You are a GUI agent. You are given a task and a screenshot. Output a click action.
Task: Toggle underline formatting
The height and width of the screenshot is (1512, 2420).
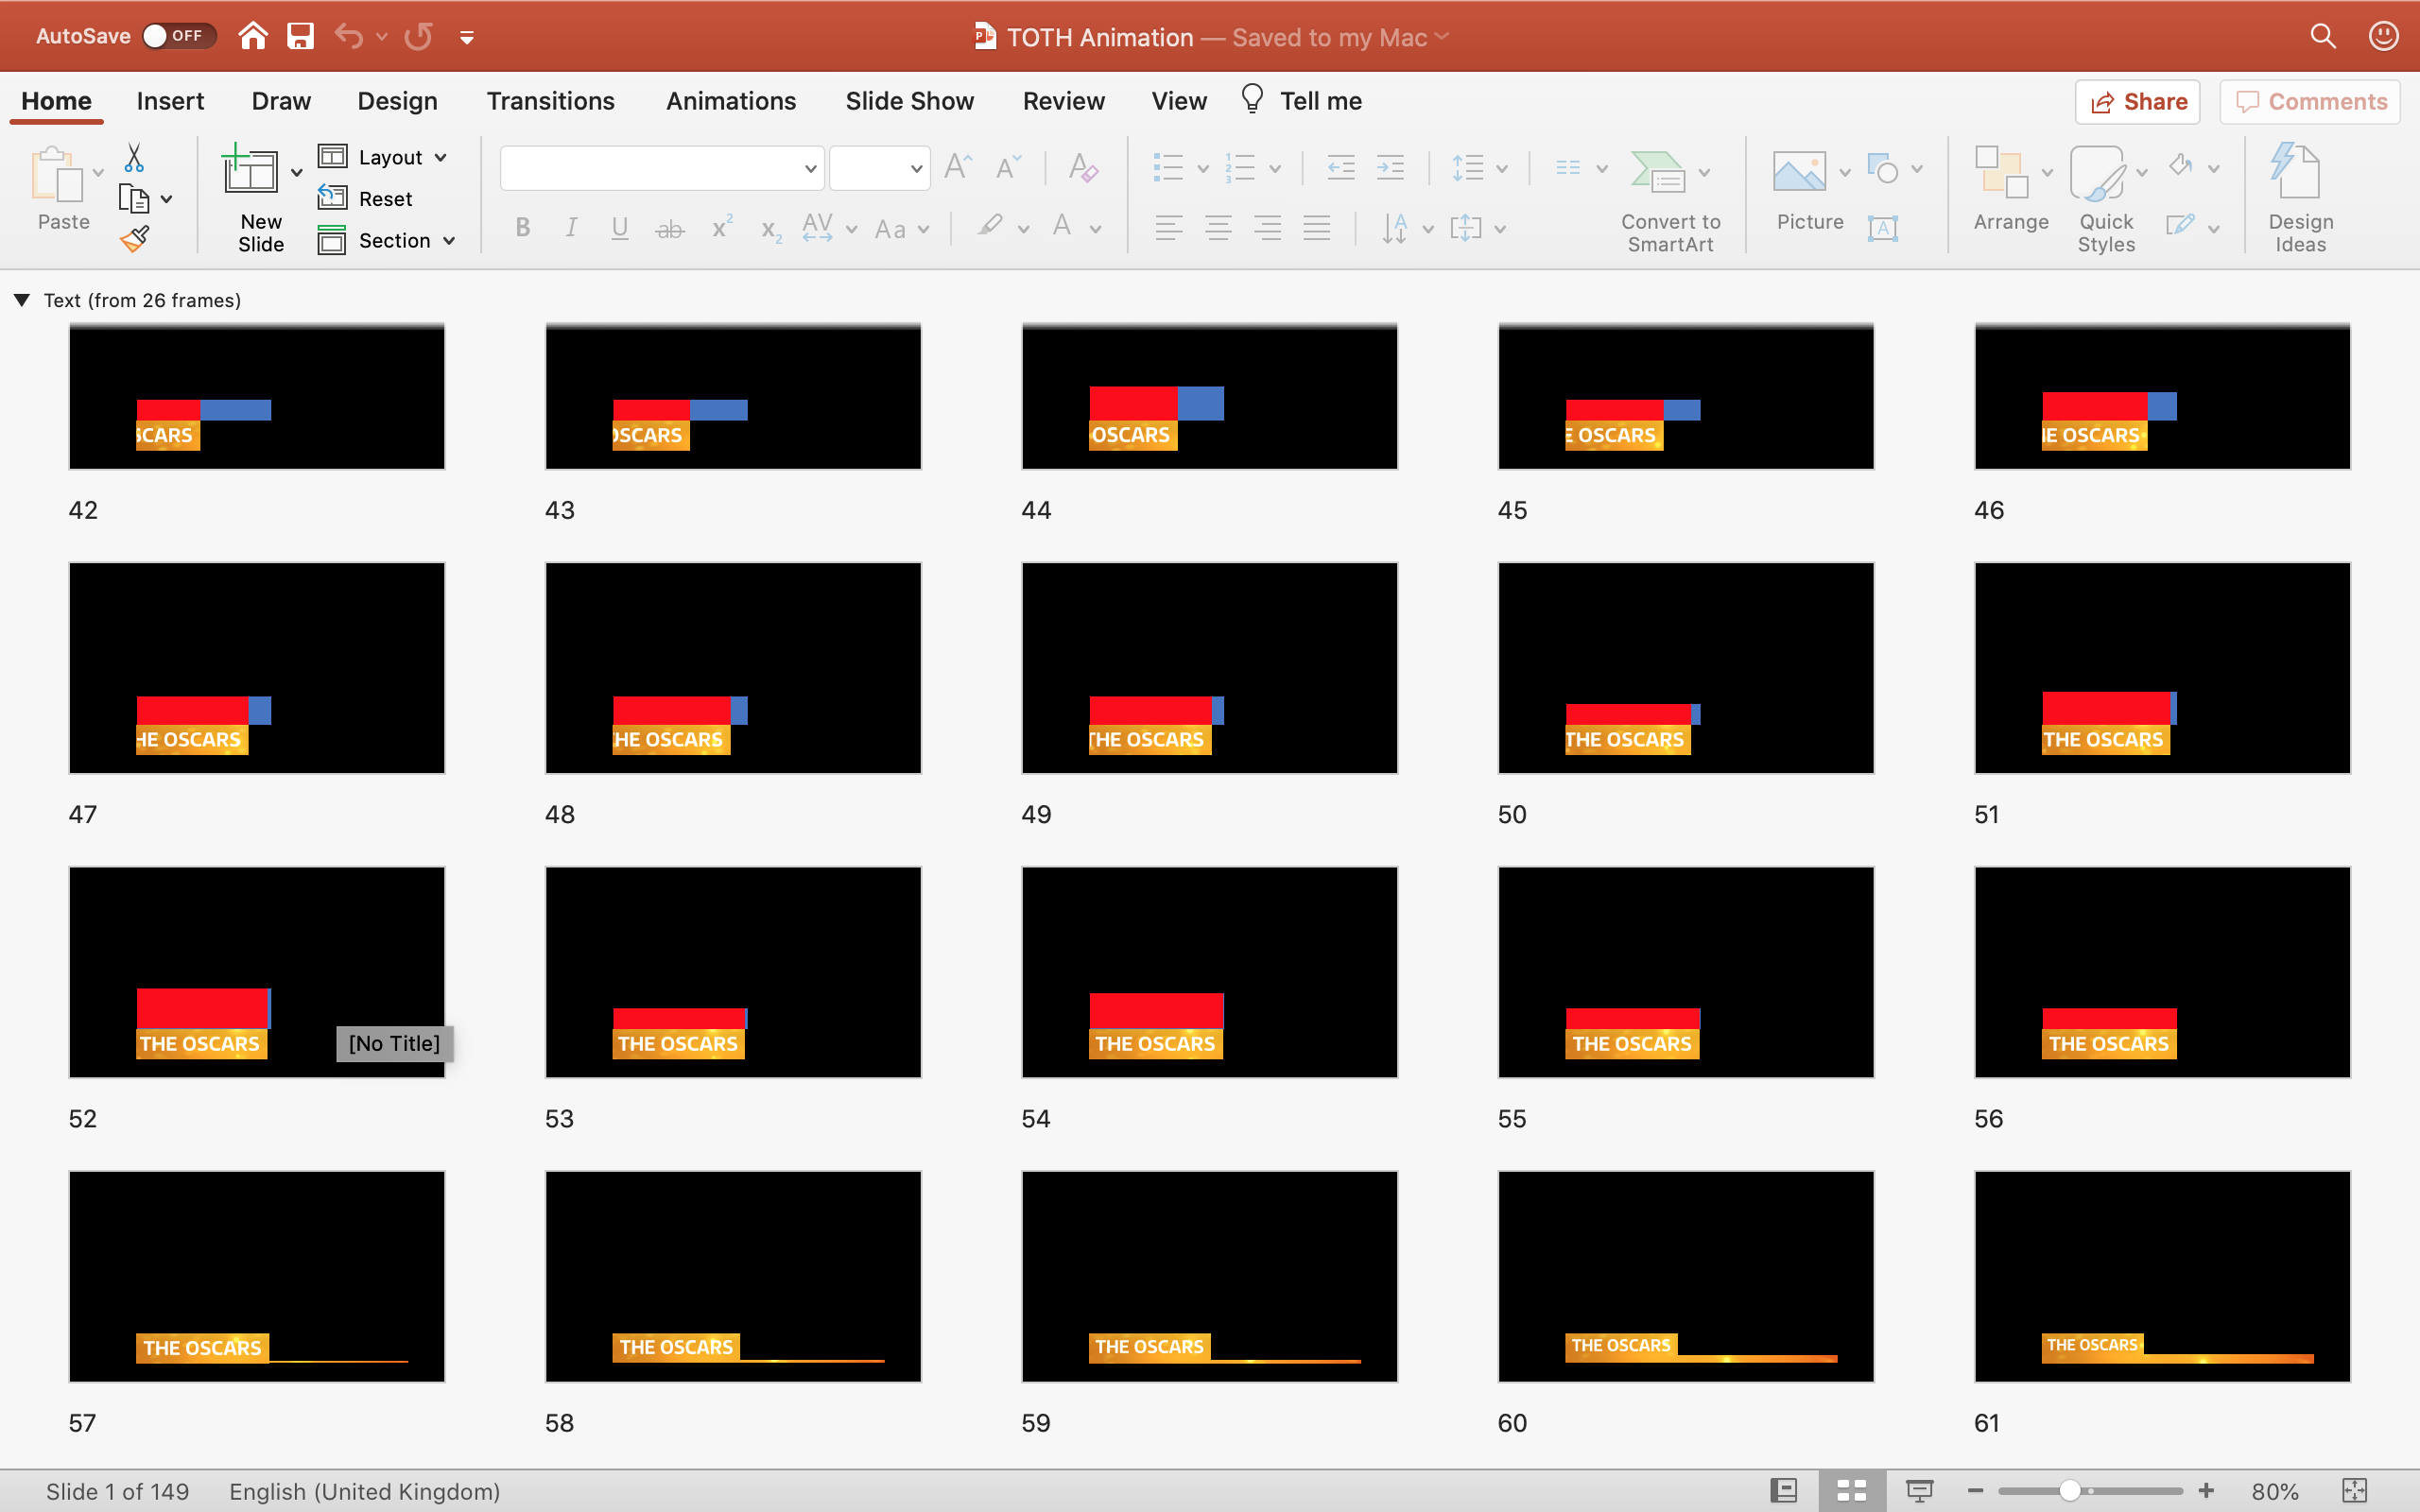620,229
